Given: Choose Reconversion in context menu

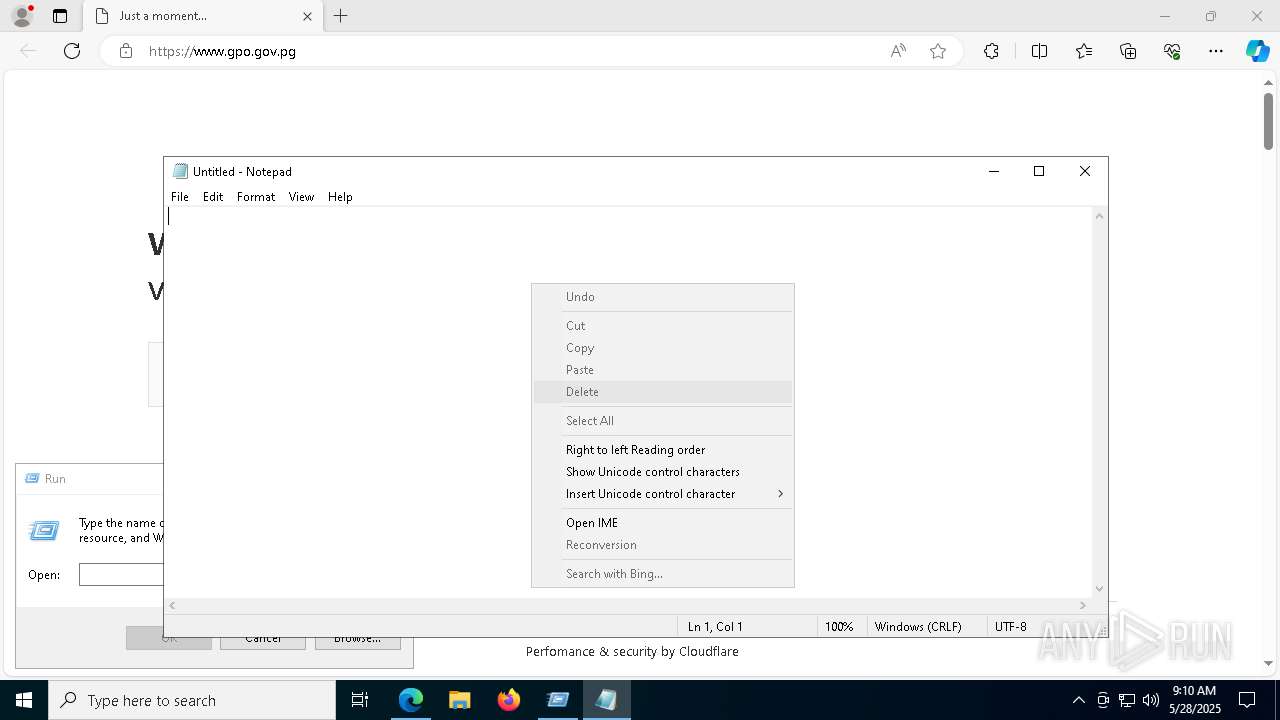Looking at the screenshot, I should pyautogui.click(x=663, y=545).
